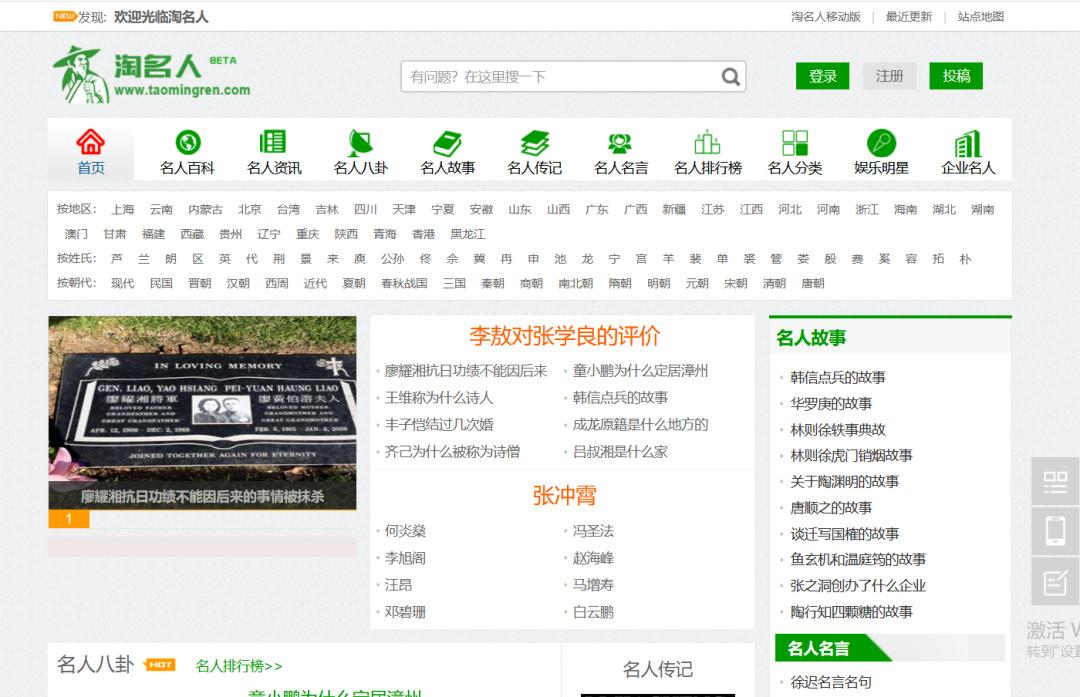1080x697 pixels.
Task: Open mobile view via phone icon on right edge
Action: (x=1055, y=531)
